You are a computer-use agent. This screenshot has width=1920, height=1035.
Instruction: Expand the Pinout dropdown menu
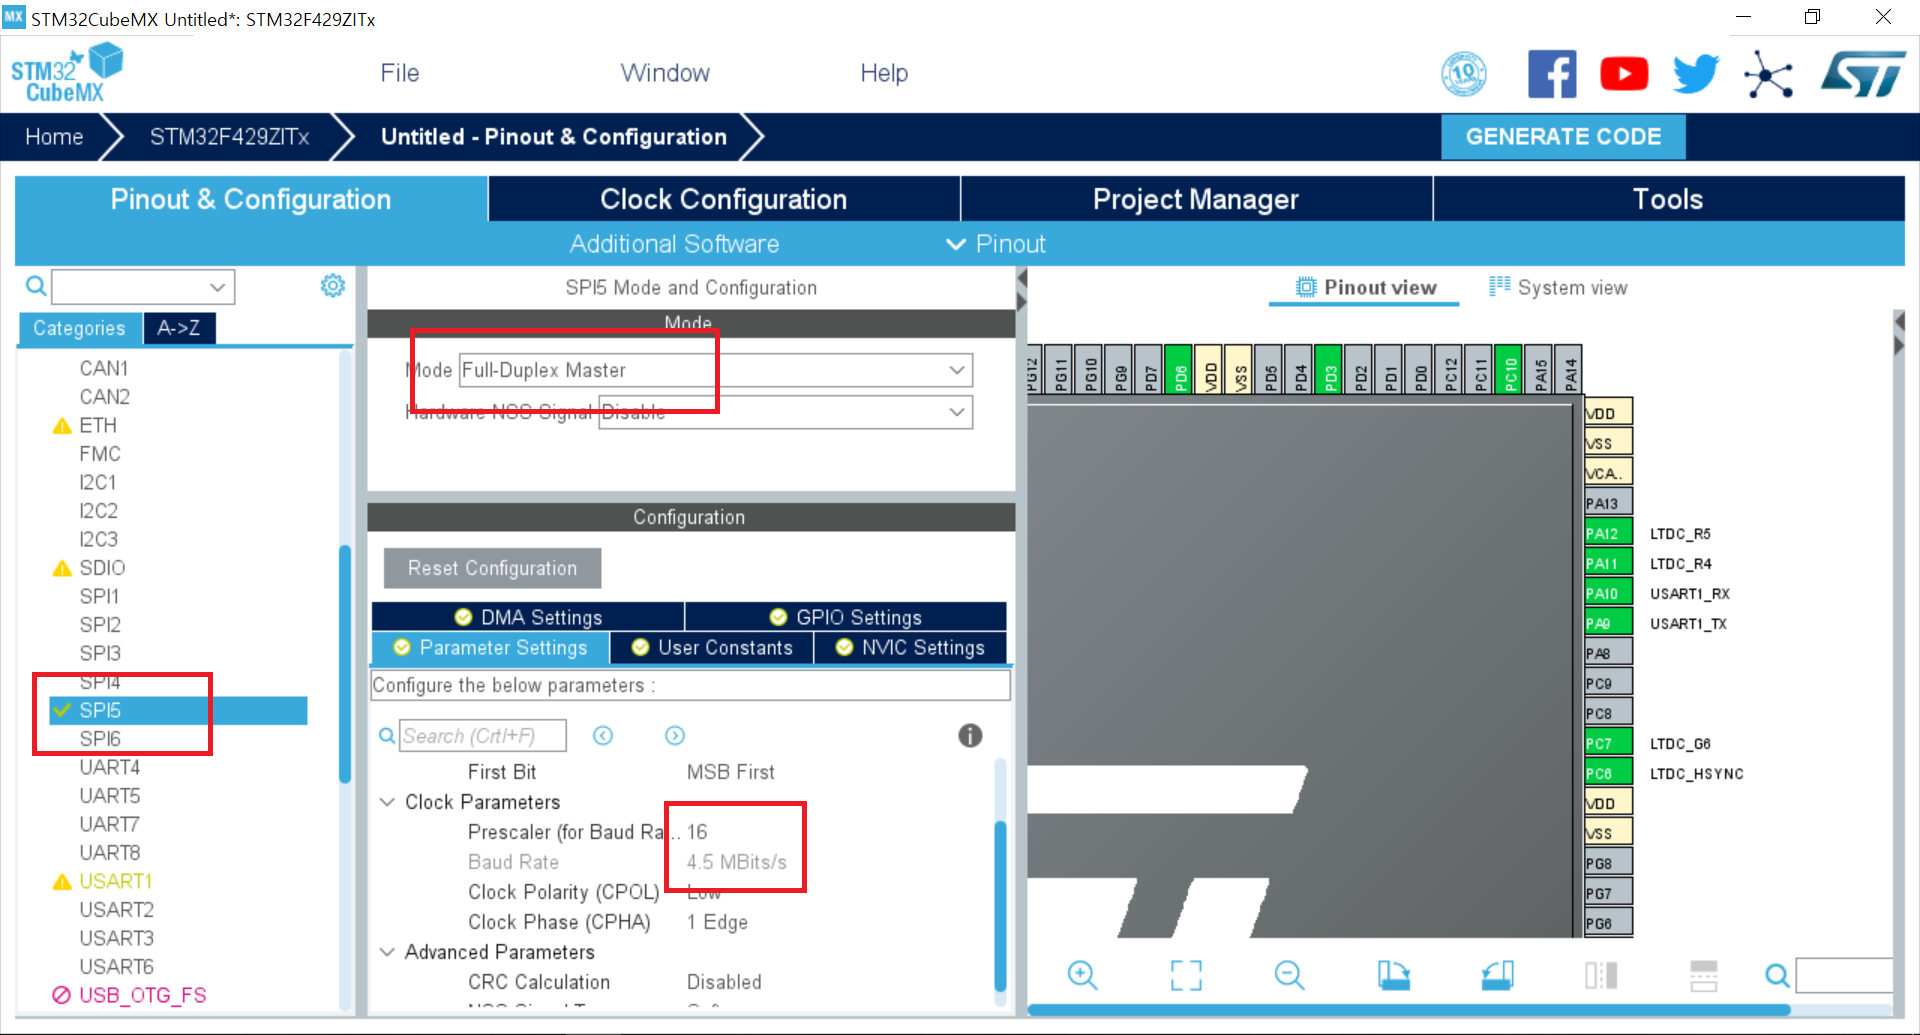[996, 244]
